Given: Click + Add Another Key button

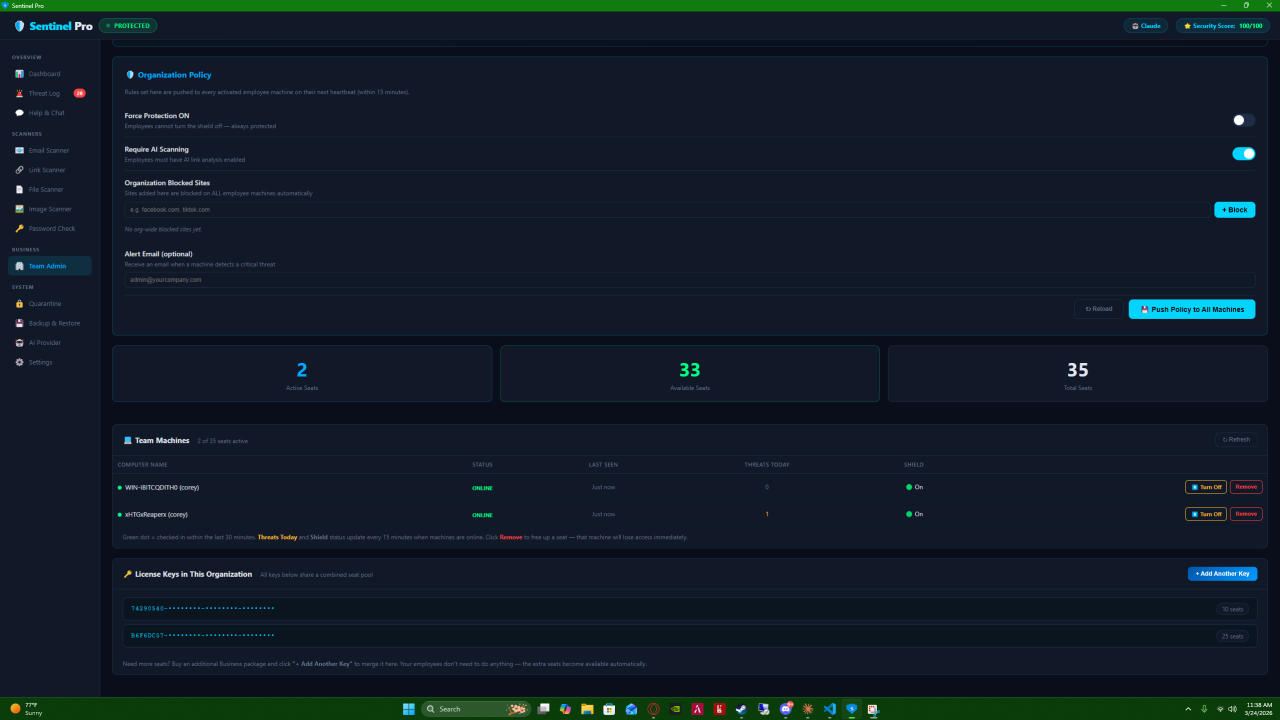Looking at the screenshot, I should 1222,574.
